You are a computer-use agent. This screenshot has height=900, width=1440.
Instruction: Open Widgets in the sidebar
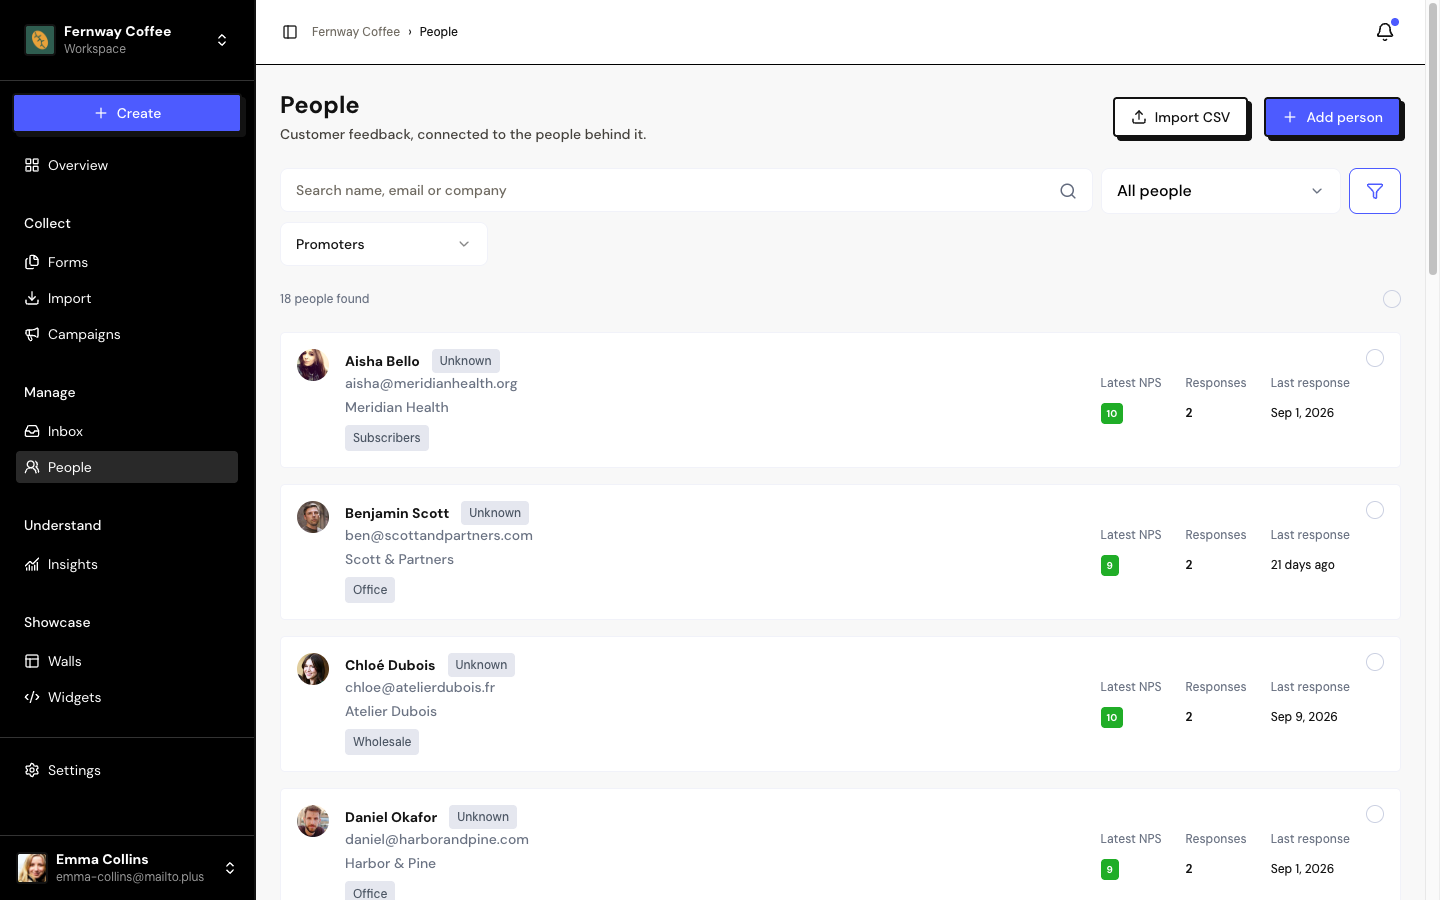pos(127,697)
